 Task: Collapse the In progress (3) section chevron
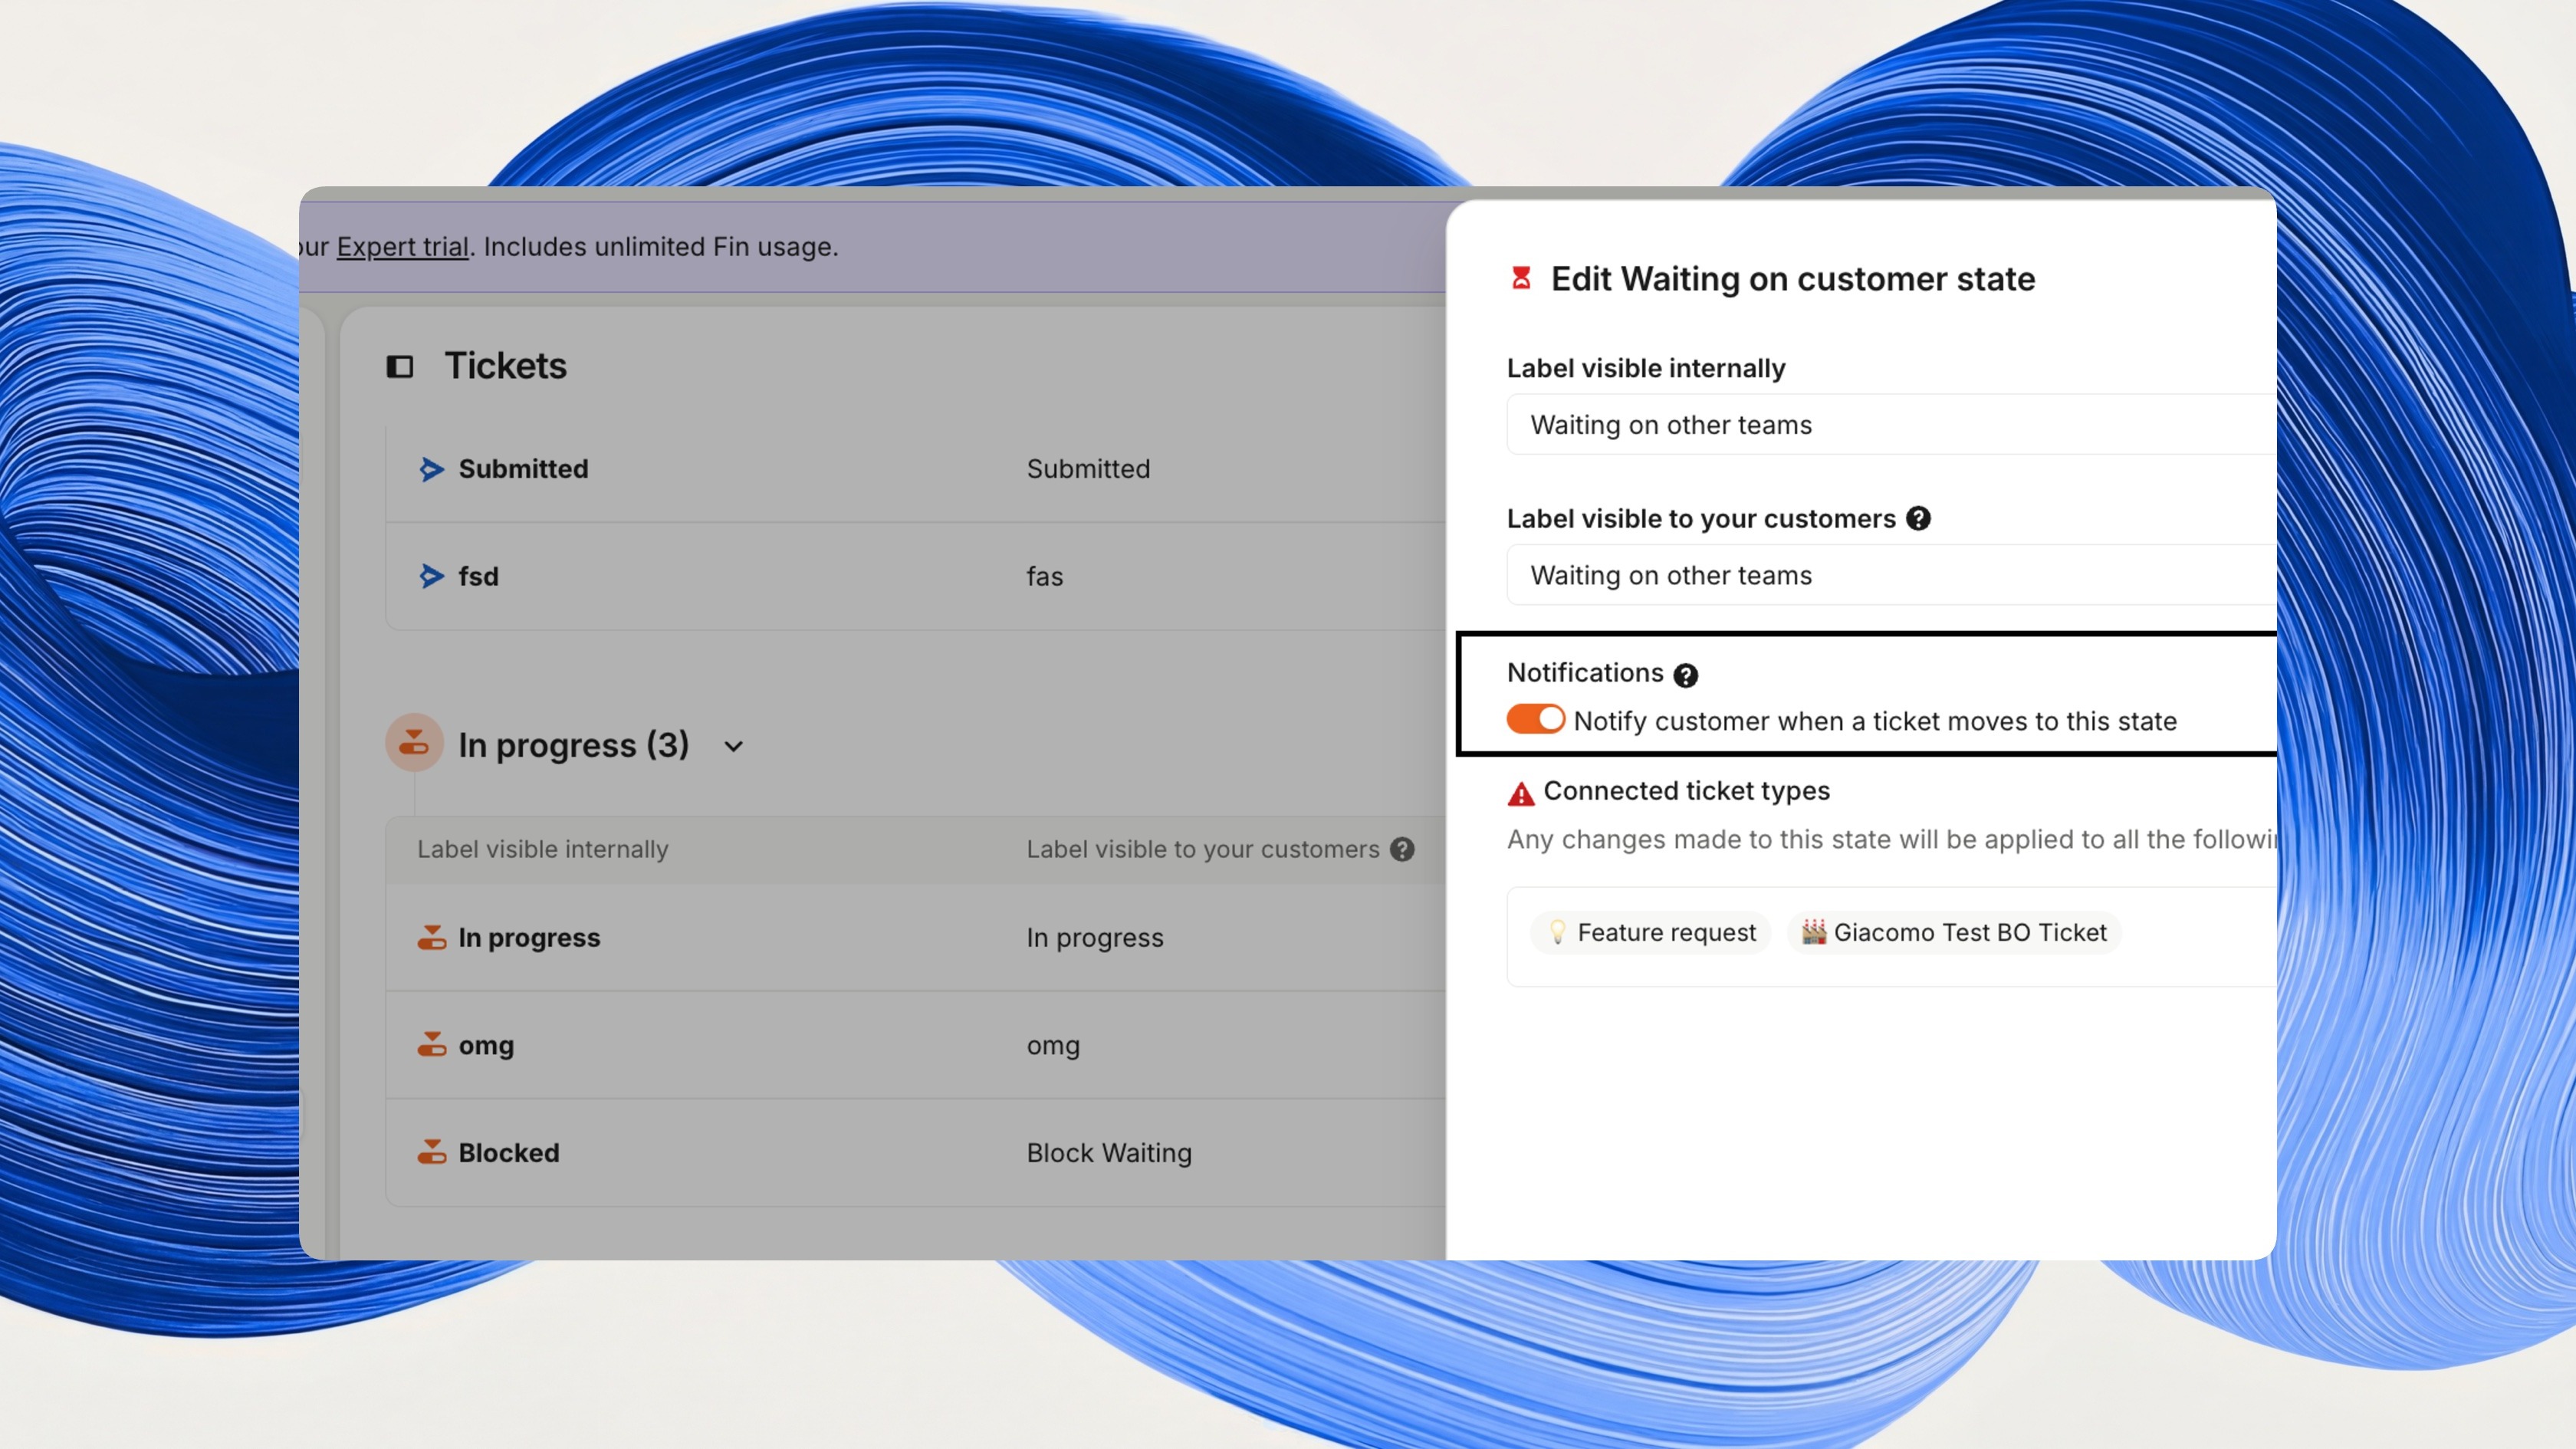point(733,746)
